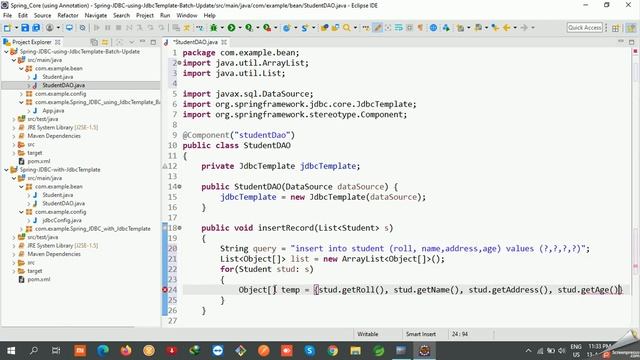640x360 pixels.
Task: Click the Smart Insert status entry
Action: point(421,334)
